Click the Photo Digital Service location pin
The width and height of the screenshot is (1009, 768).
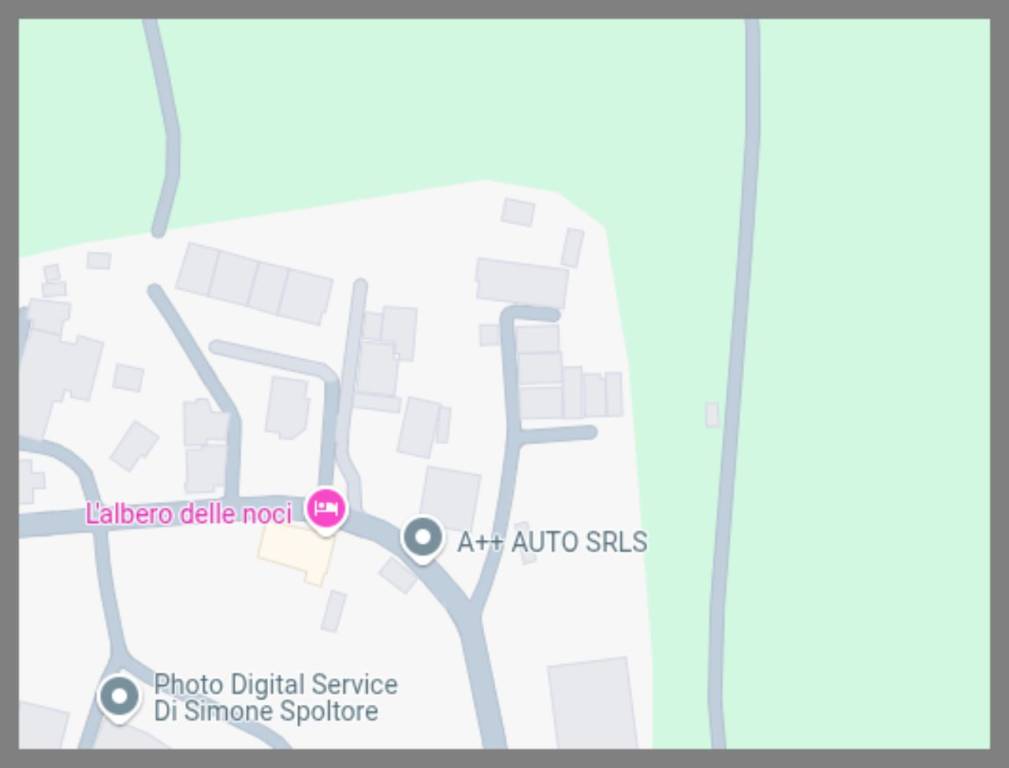(118, 698)
